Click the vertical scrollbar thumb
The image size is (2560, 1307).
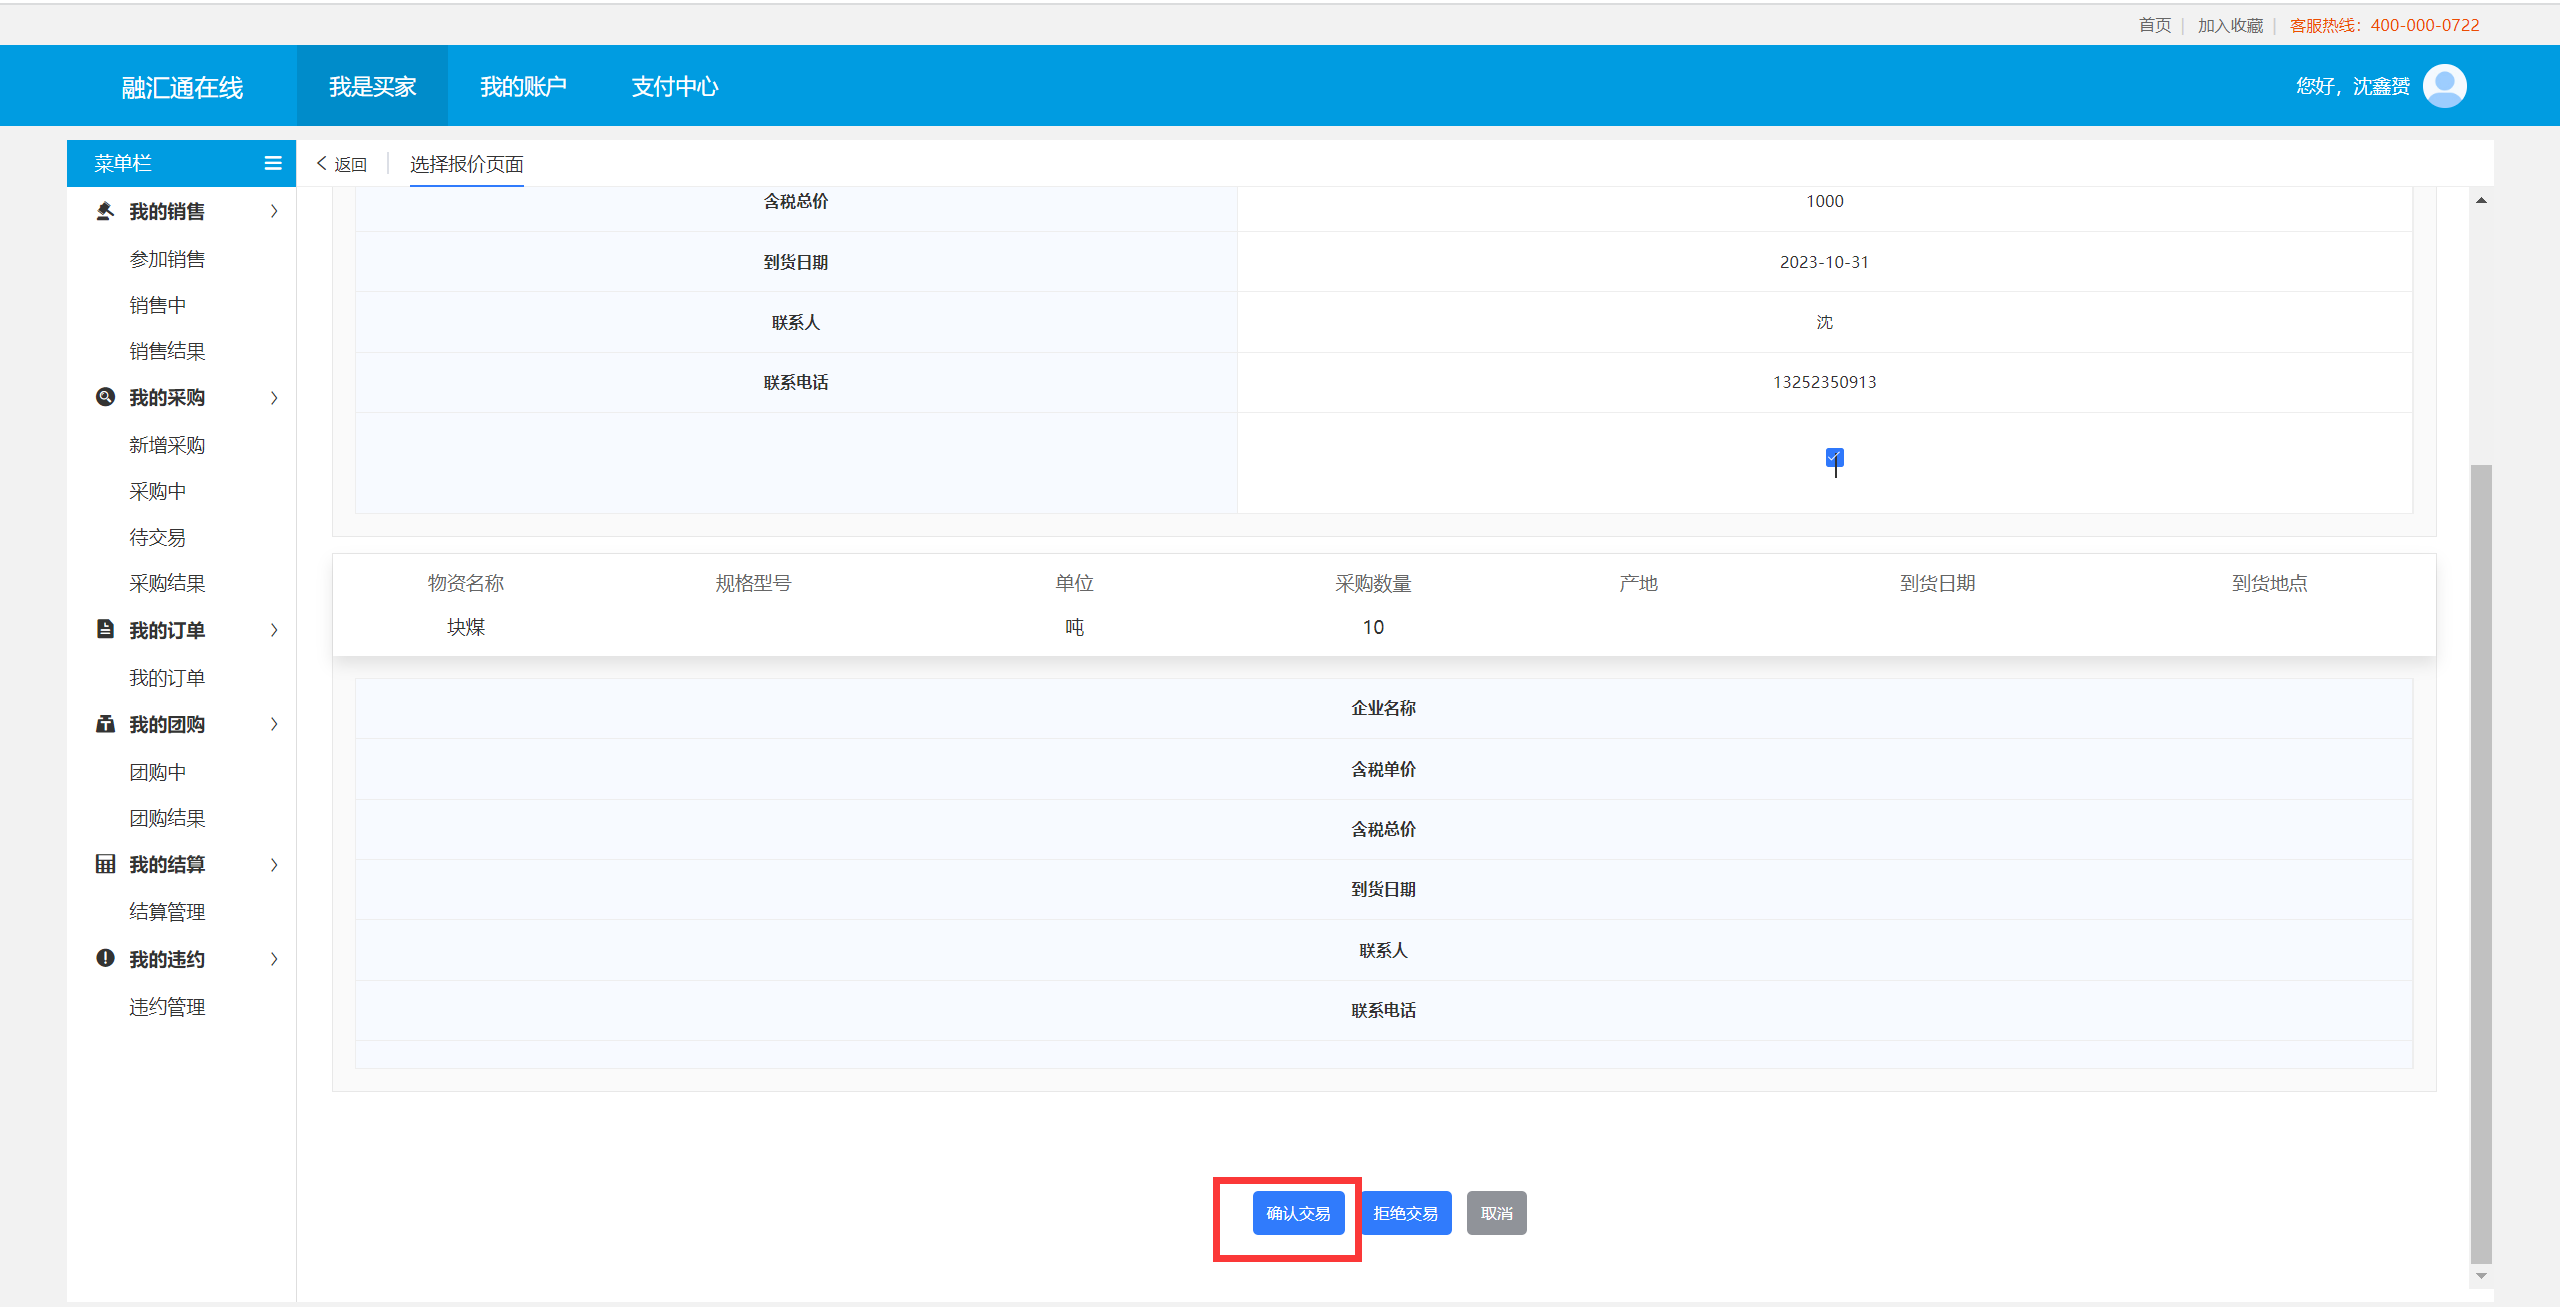click(2481, 863)
